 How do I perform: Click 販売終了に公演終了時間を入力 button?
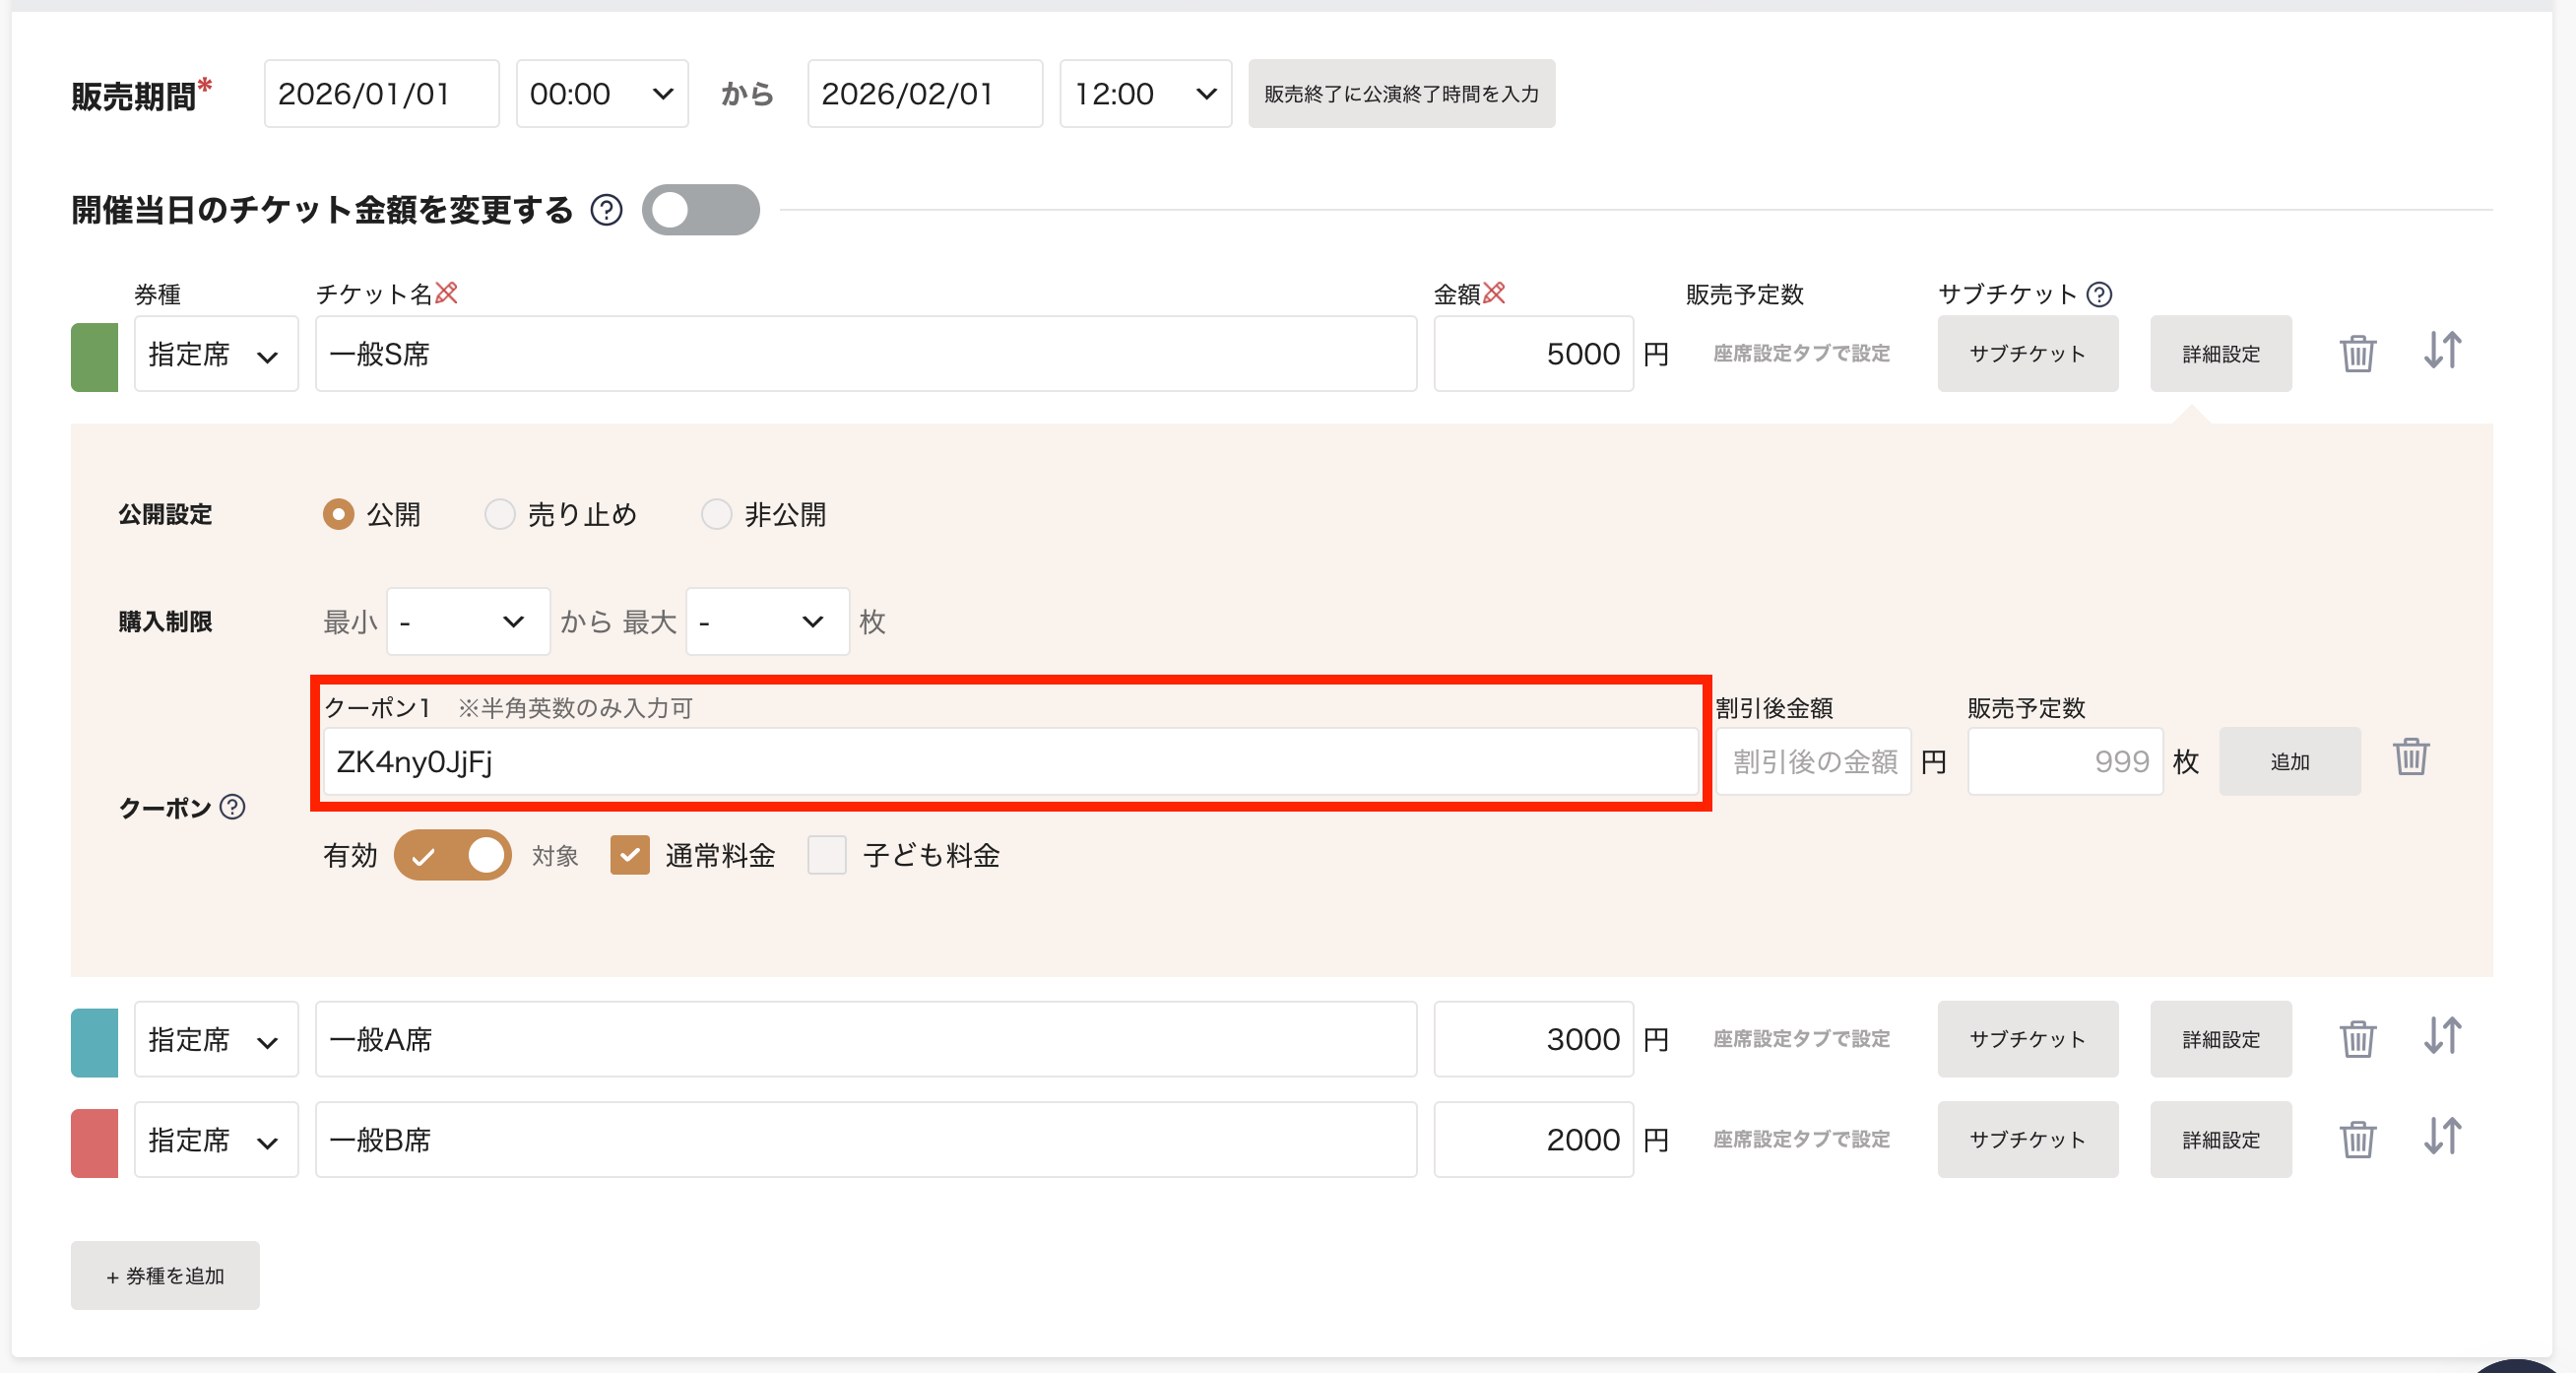(x=1400, y=94)
